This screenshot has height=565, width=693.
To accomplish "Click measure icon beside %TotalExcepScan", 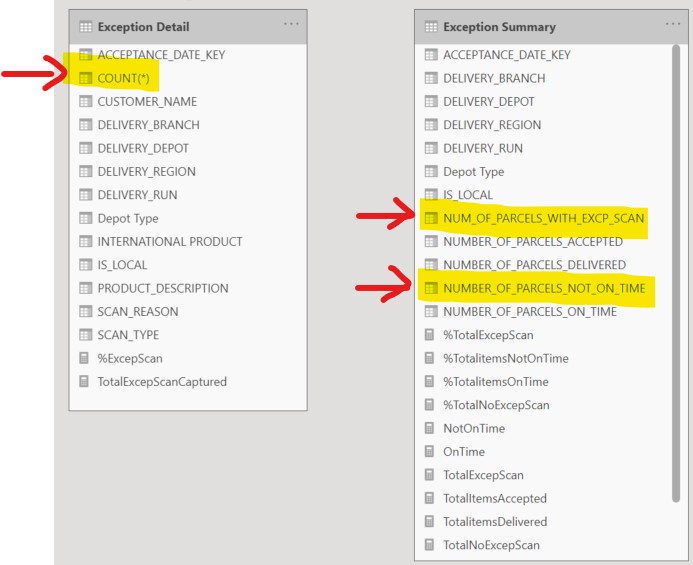I will coord(430,335).
